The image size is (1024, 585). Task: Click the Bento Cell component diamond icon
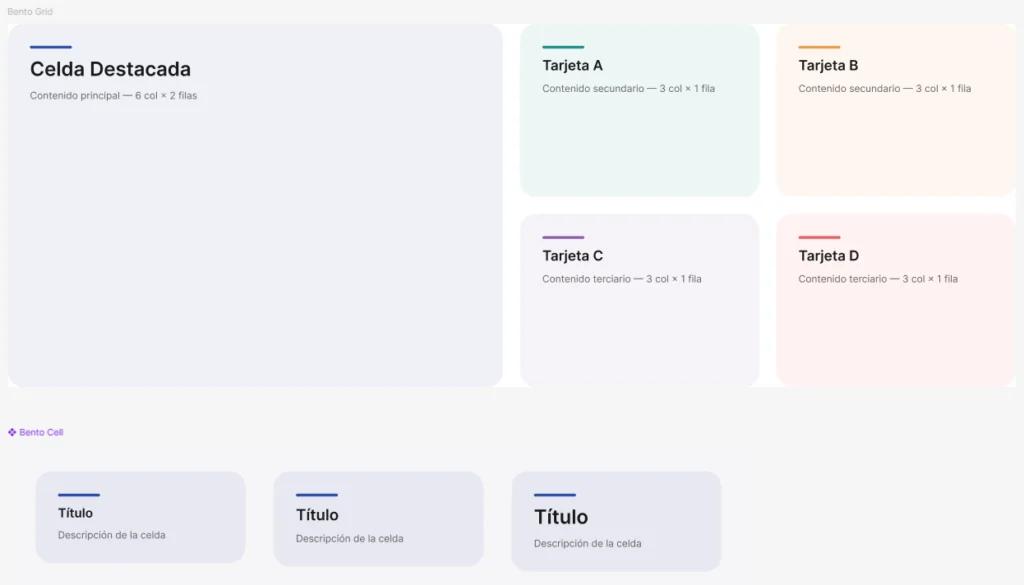click(12, 432)
